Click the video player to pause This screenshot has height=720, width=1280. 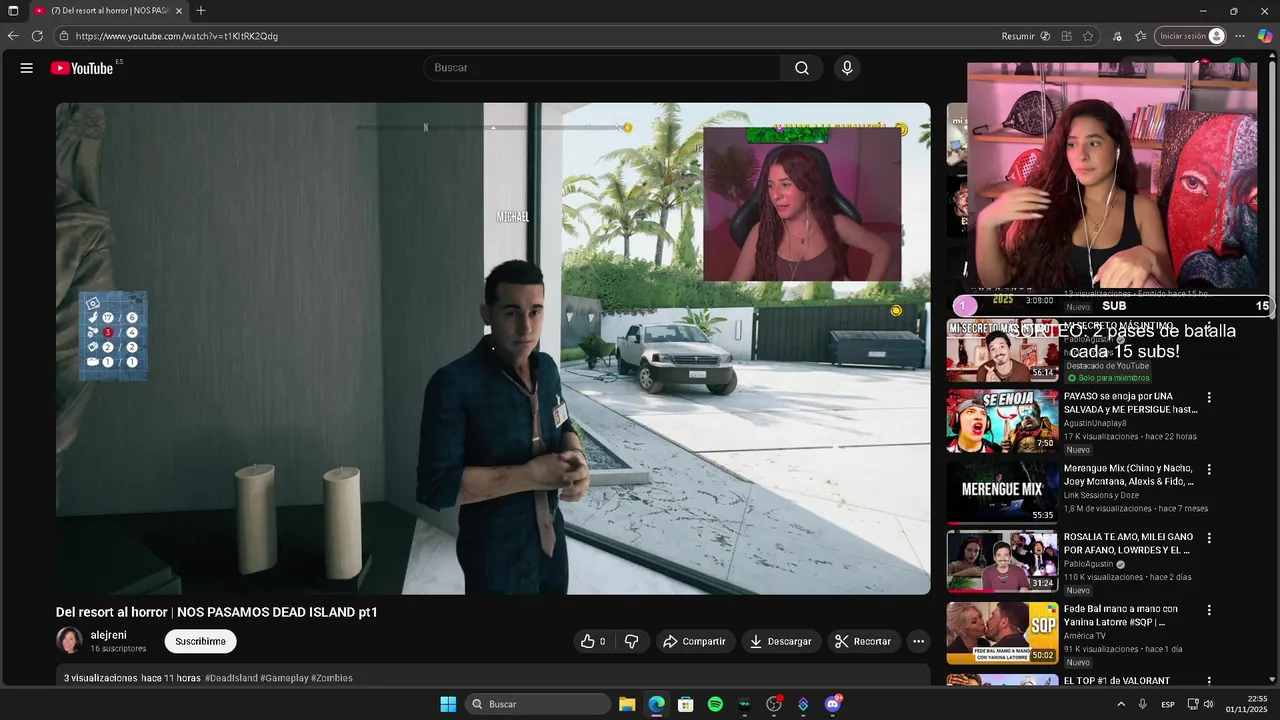pyautogui.click(x=493, y=348)
